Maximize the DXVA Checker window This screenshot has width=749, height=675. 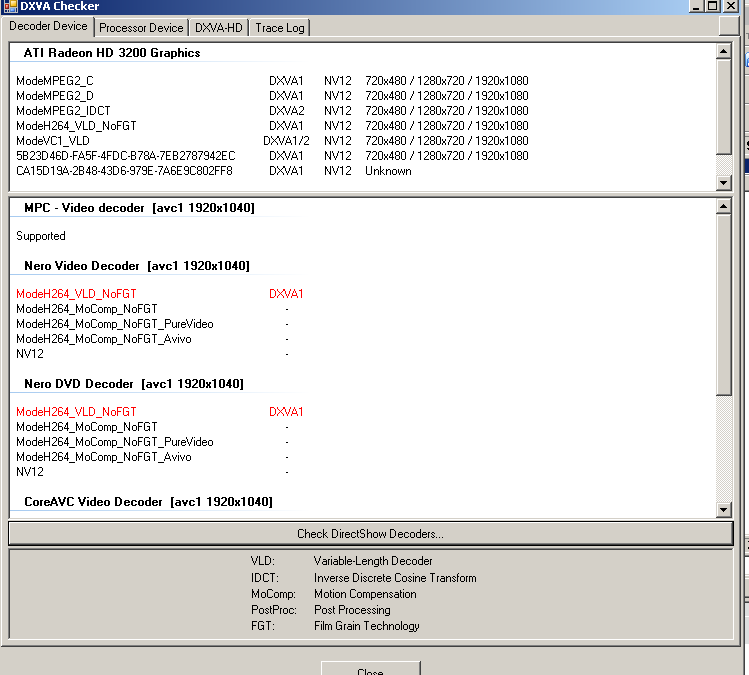713,7
